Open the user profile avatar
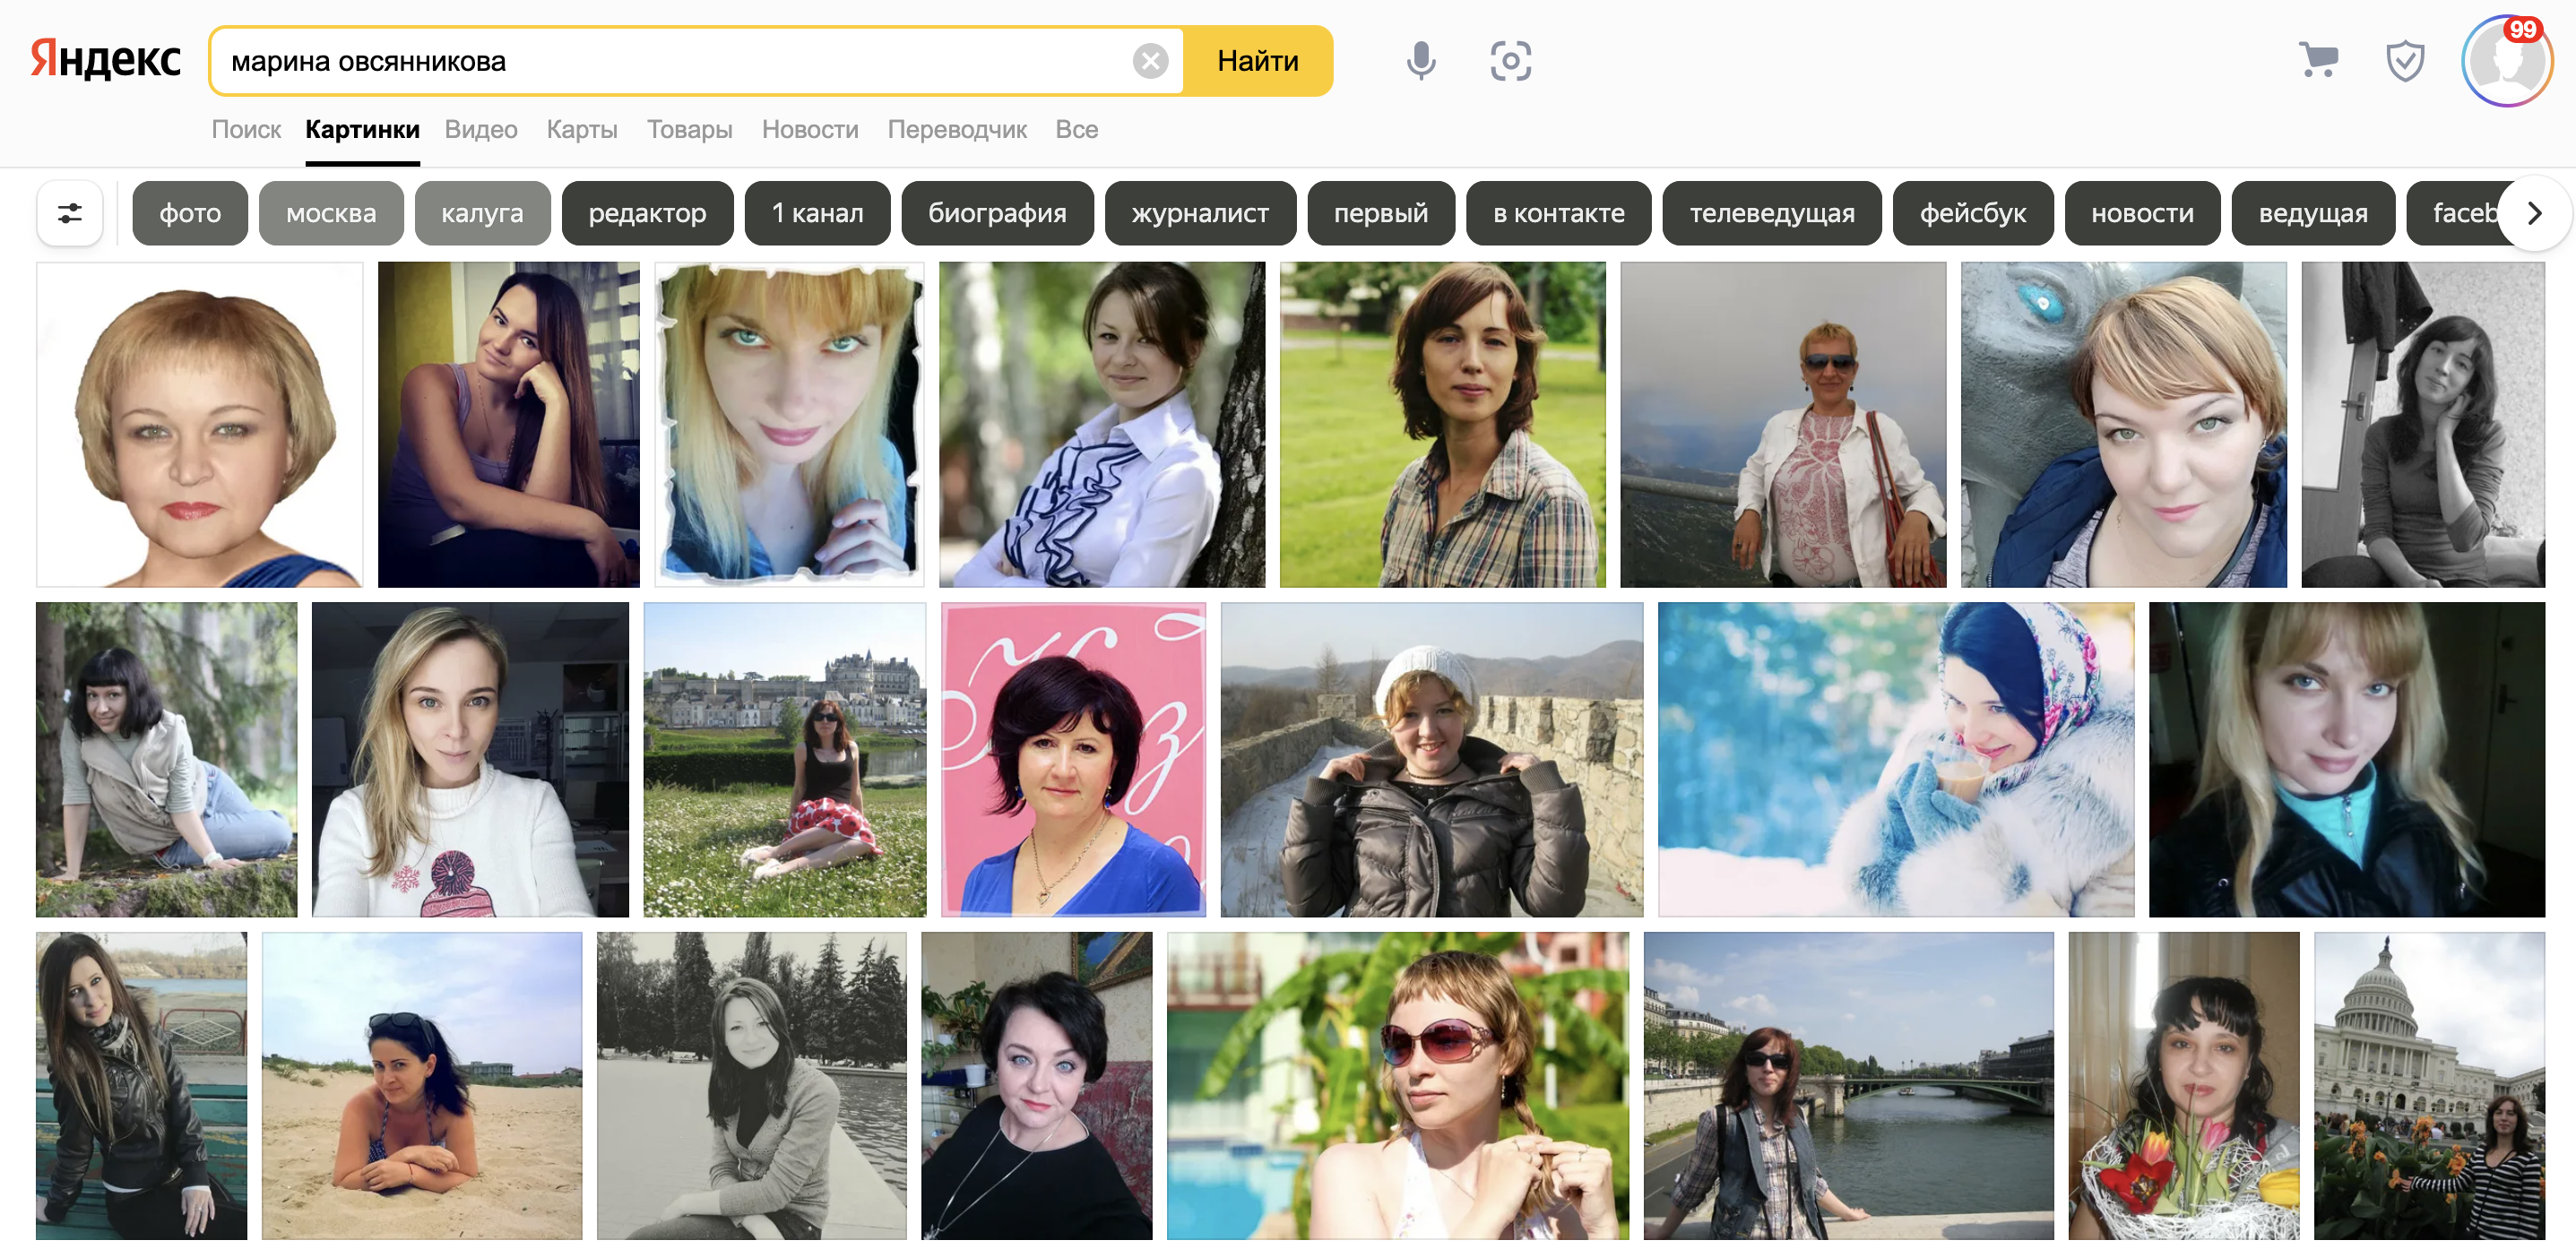Viewport: 2576px width, 1249px height. point(2505,62)
